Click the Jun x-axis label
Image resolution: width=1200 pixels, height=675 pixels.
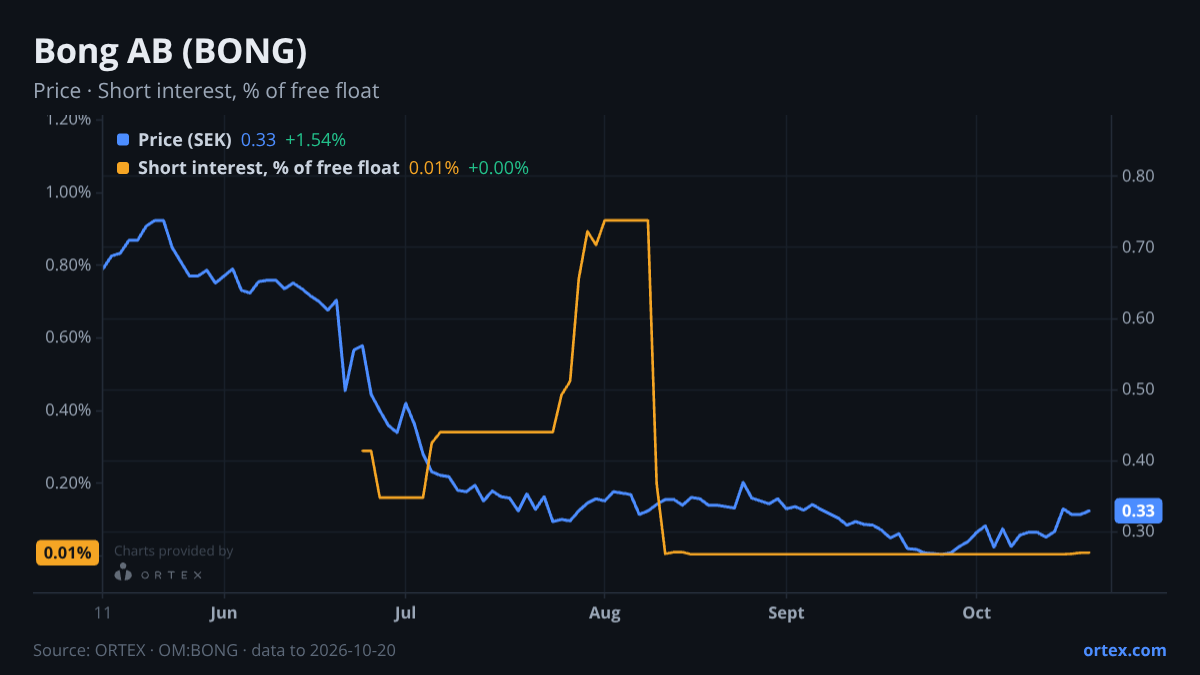coord(224,613)
